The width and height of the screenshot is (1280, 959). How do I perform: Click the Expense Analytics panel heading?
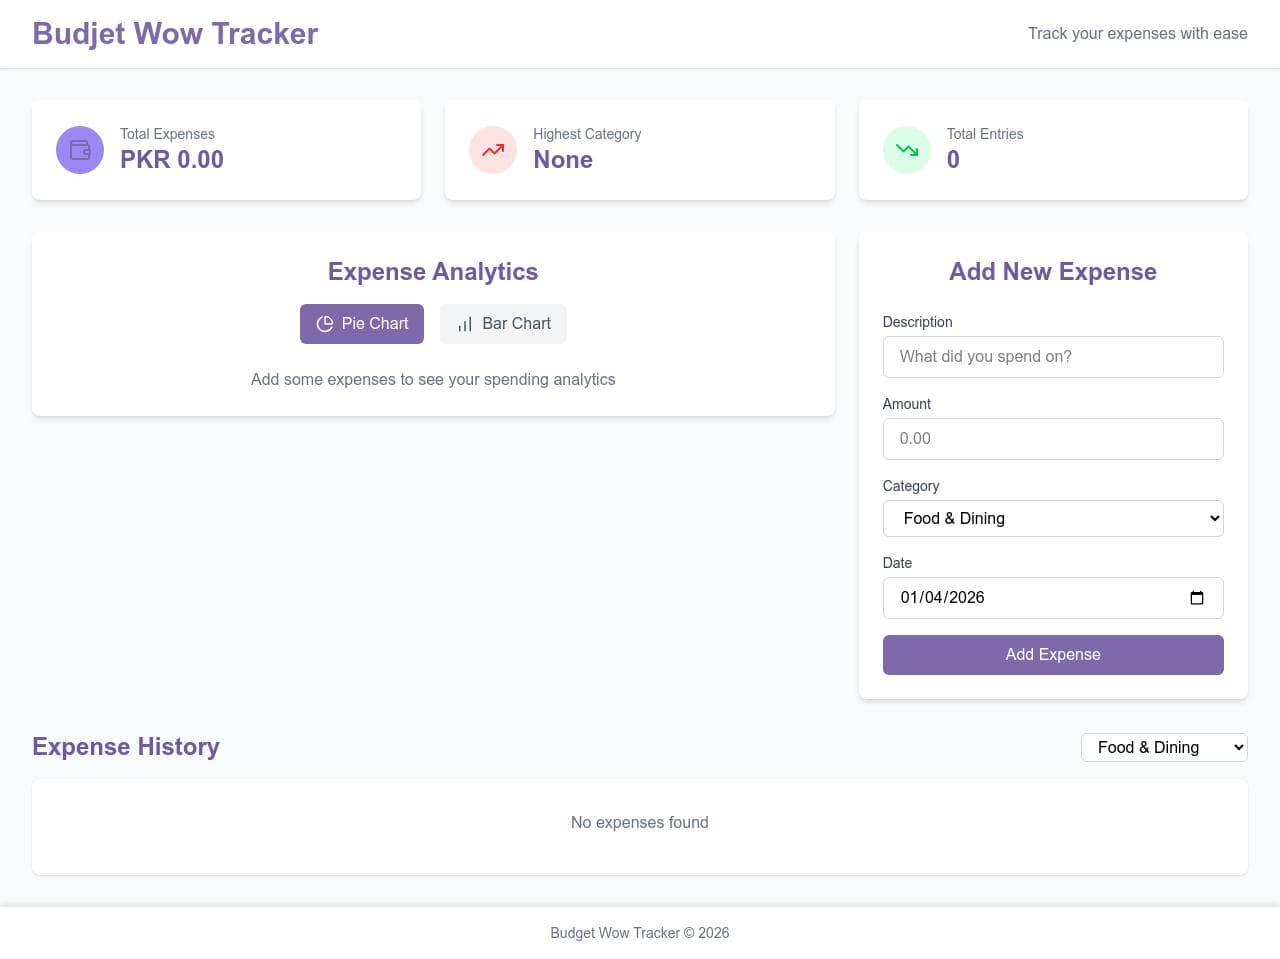[432, 271]
